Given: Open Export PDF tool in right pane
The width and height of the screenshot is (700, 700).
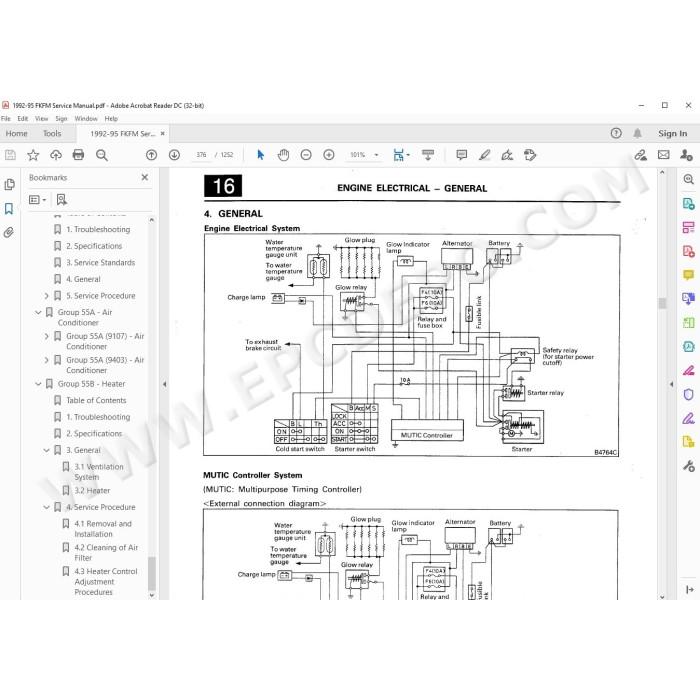Looking at the screenshot, I should coord(688,204).
